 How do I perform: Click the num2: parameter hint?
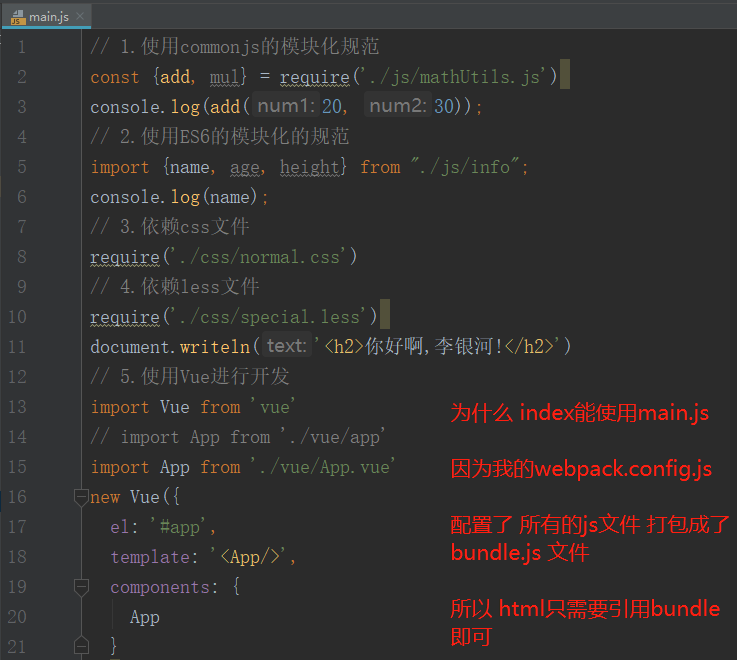[x=398, y=106]
